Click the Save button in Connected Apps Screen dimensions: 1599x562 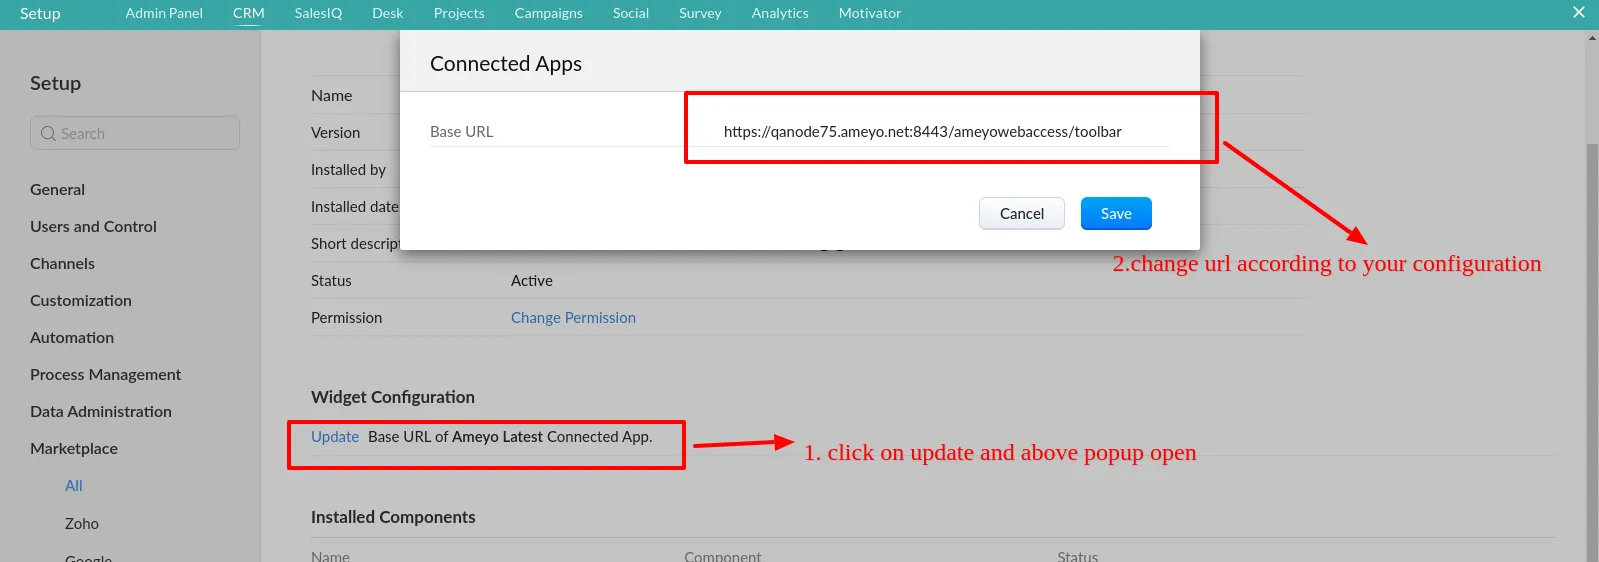tap(1116, 213)
